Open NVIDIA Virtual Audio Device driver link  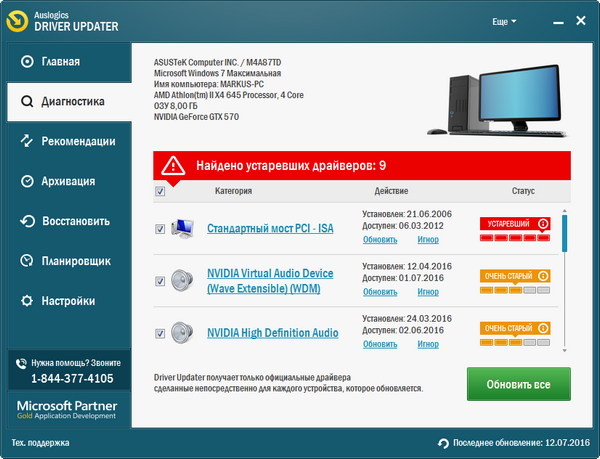270,281
